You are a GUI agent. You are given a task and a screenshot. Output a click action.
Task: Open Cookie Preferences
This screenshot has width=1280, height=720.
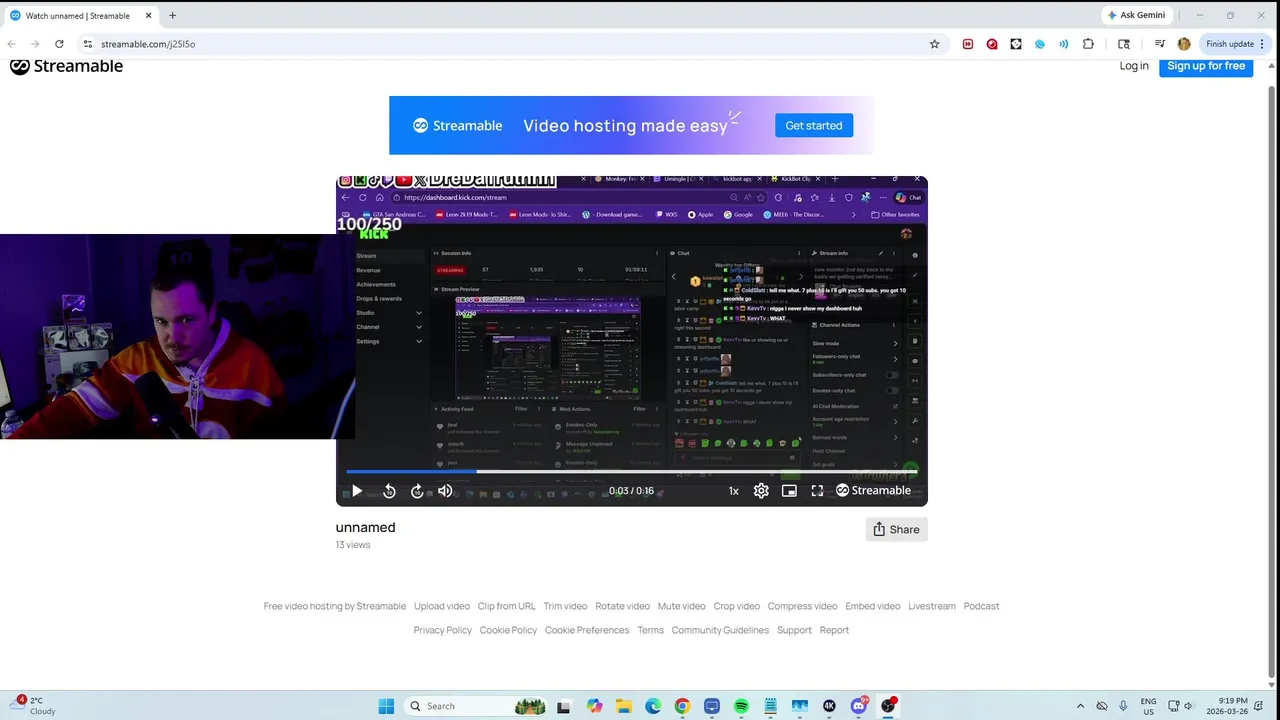click(587, 630)
